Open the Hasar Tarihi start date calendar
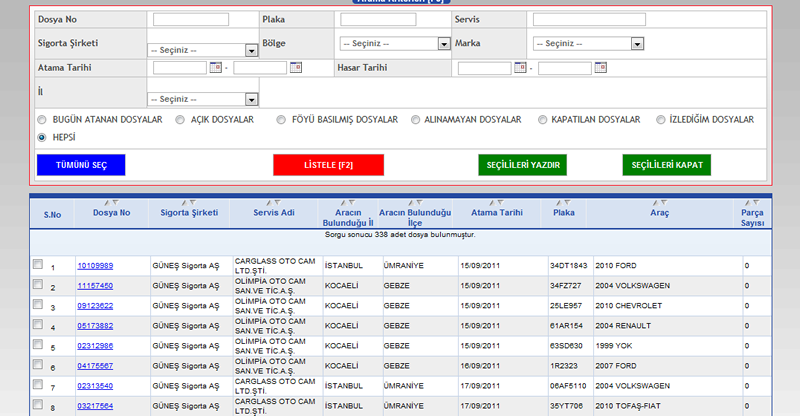 pyautogui.click(x=520, y=68)
